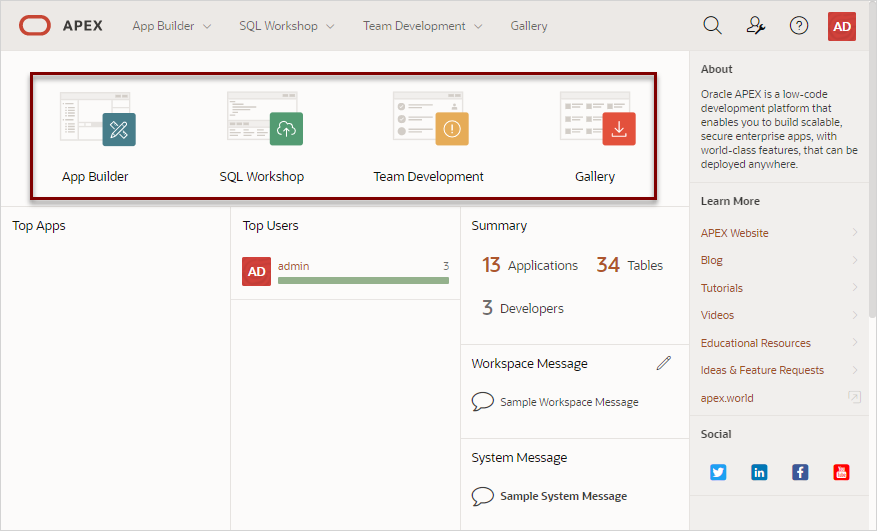Open the AD account menu in header
Image resolution: width=877 pixels, height=531 pixels.
(x=842, y=26)
